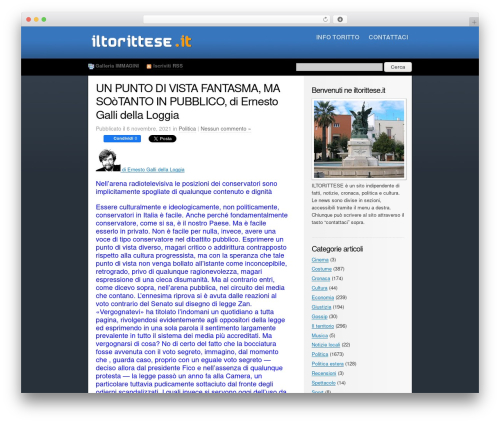
Task: Open the Recensioni category
Action: (324, 373)
